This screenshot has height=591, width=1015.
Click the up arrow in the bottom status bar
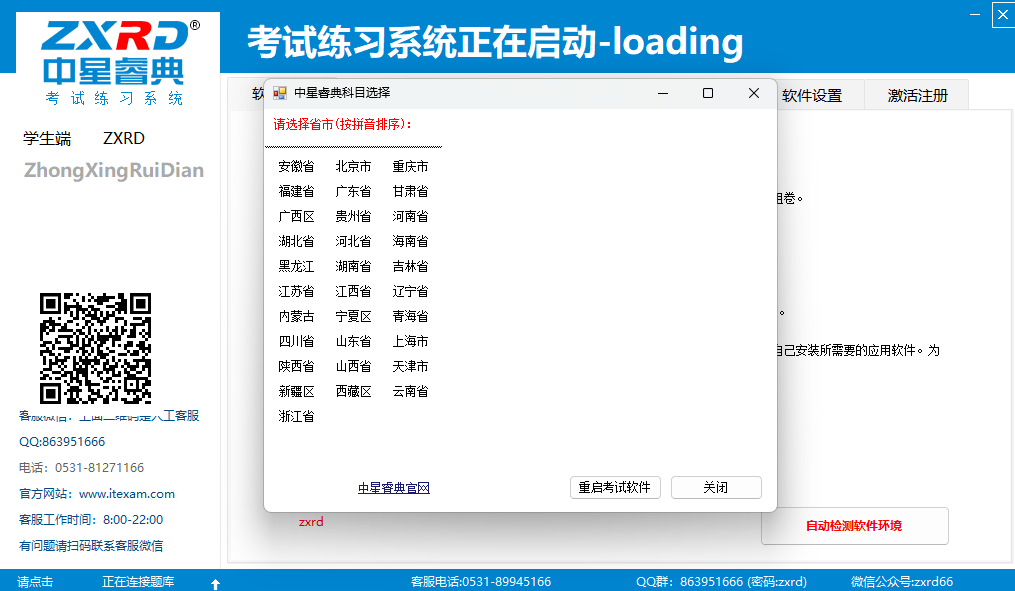click(215, 581)
